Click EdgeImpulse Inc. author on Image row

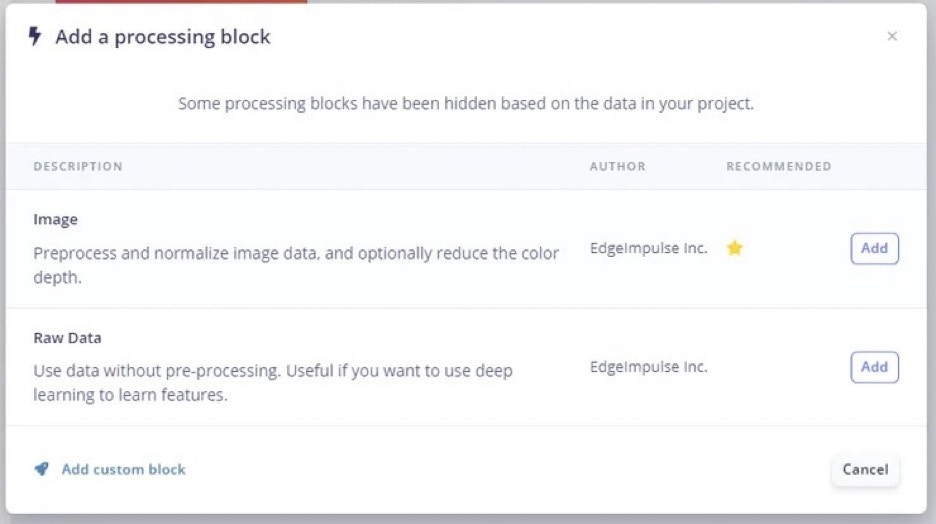click(x=648, y=248)
